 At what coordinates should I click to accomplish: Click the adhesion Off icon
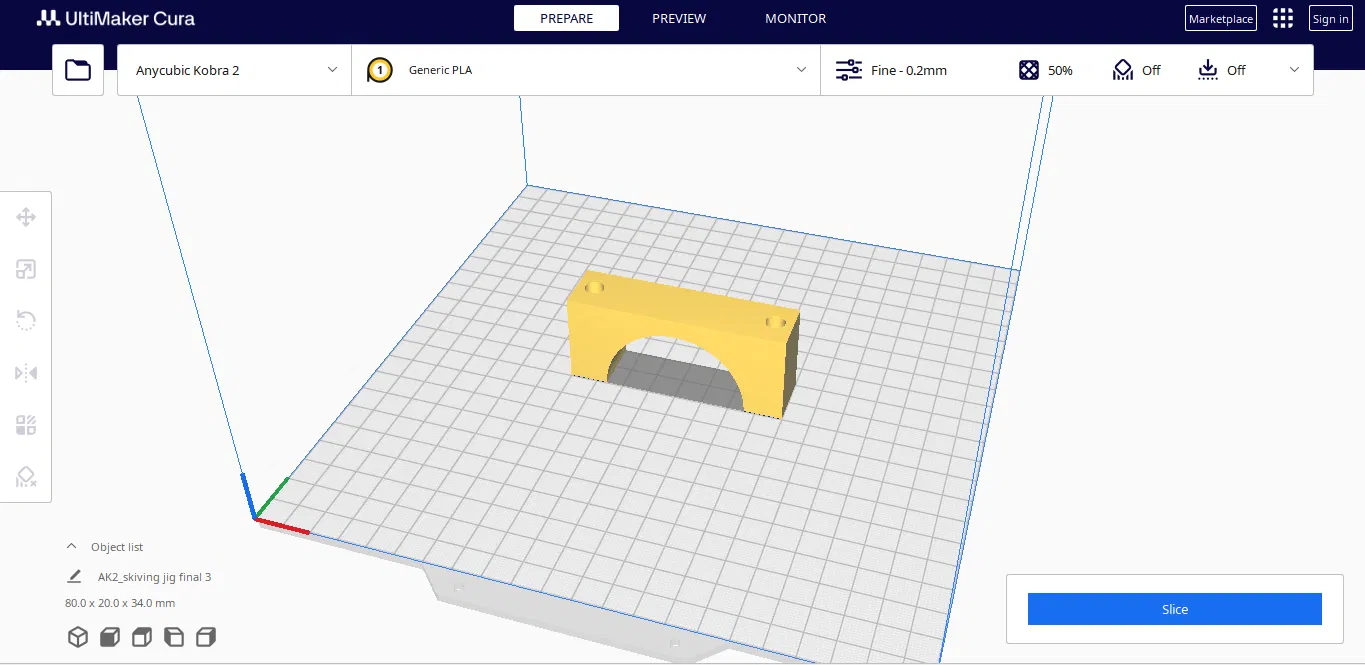tap(1208, 70)
